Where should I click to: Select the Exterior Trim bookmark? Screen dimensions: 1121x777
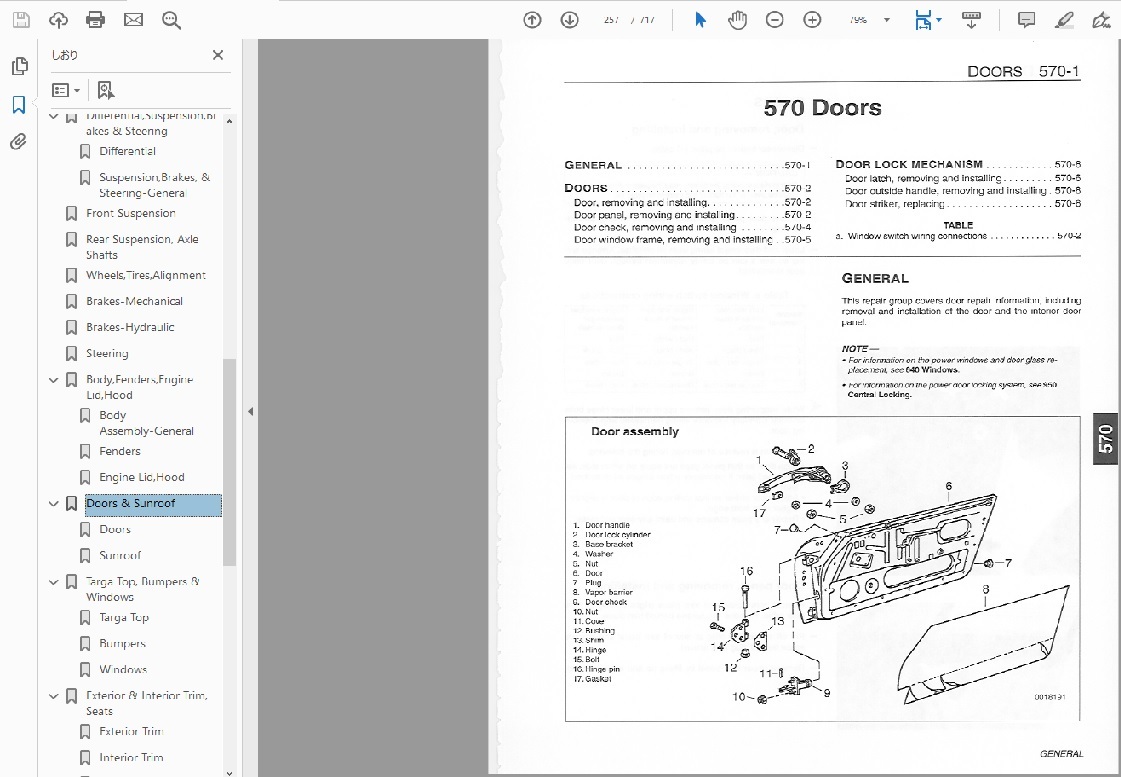coord(131,731)
